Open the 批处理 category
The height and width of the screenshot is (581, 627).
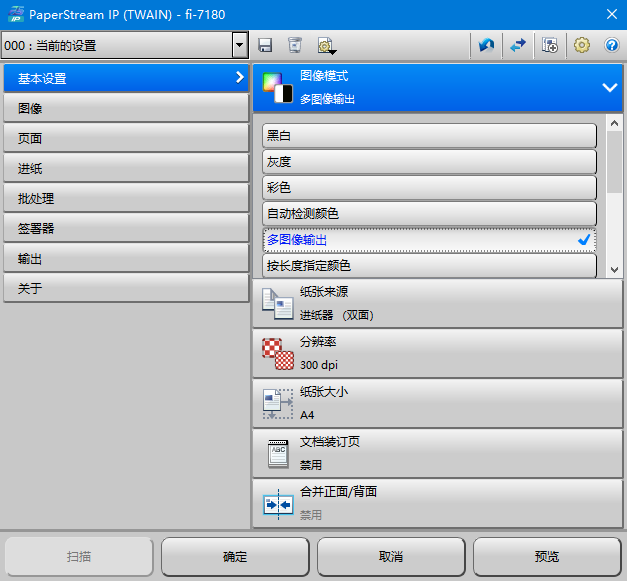(x=126, y=198)
